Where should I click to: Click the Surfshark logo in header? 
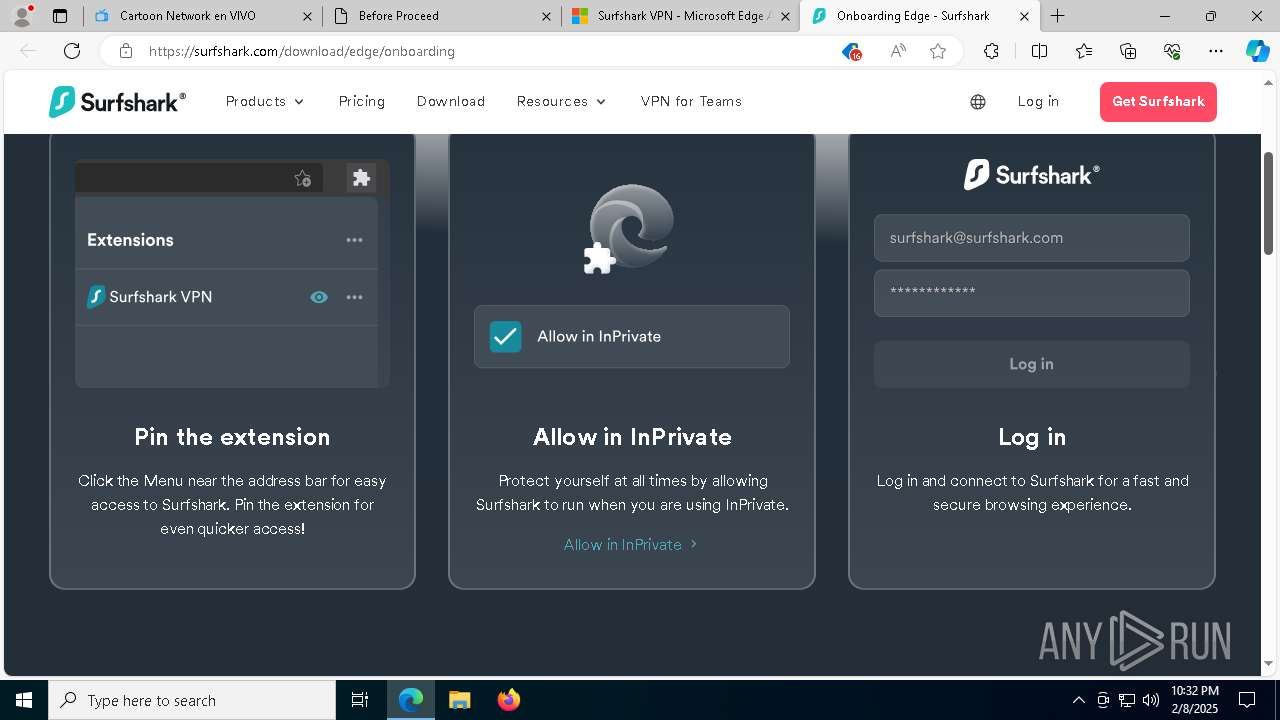click(117, 101)
